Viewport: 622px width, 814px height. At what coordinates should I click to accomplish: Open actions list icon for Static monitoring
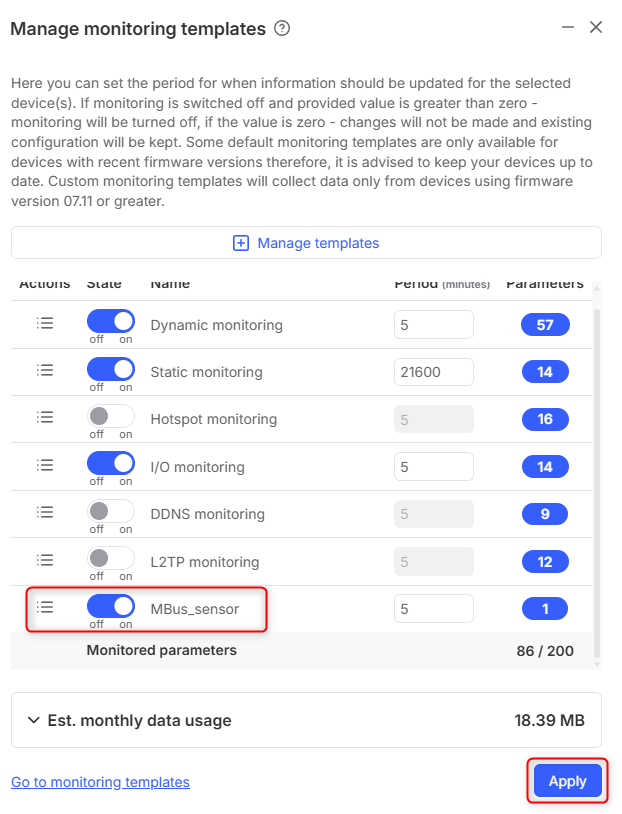pos(44,371)
